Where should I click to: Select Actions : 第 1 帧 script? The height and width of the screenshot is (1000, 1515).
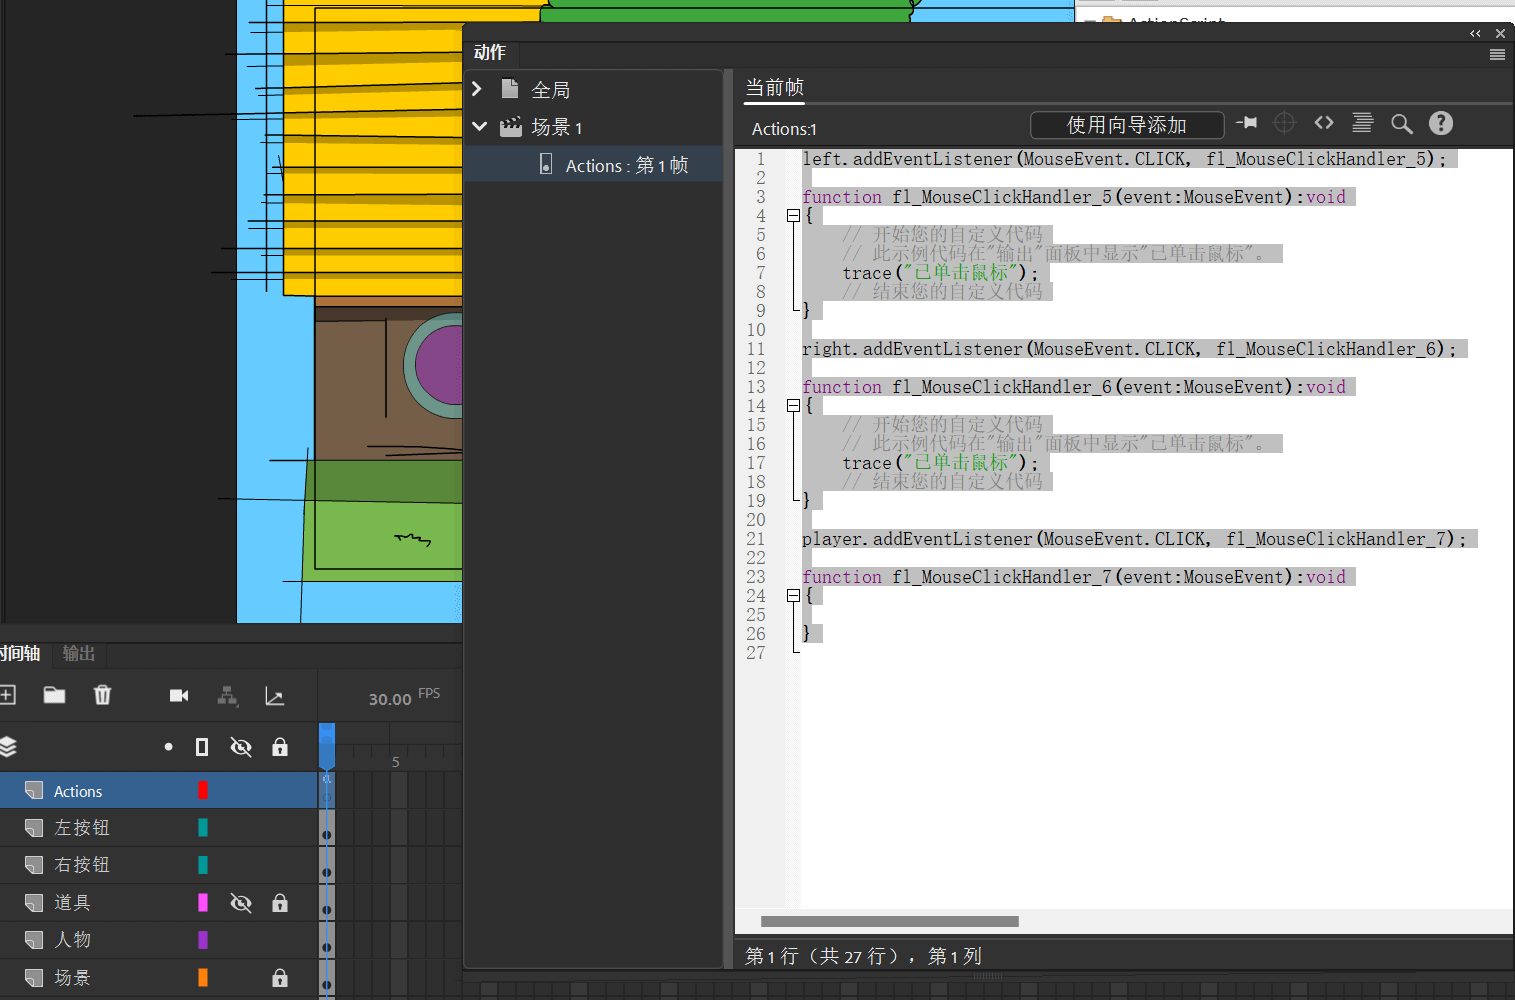pos(594,165)
